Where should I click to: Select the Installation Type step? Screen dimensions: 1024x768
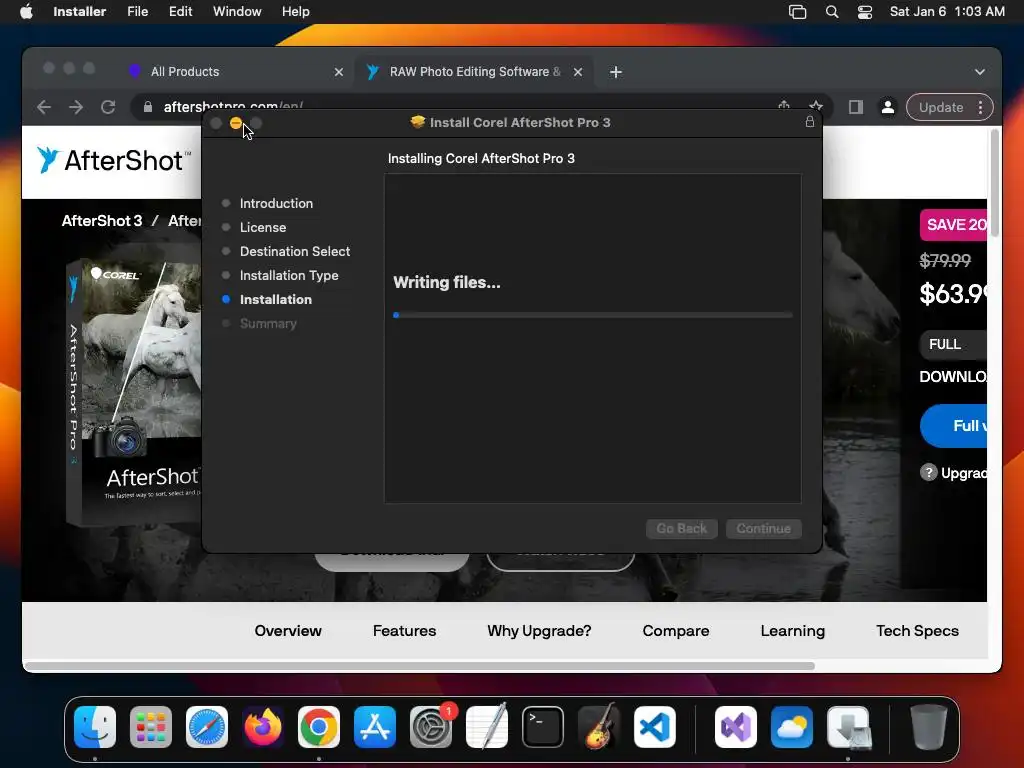pyautogui.click(x=289, y=276)
